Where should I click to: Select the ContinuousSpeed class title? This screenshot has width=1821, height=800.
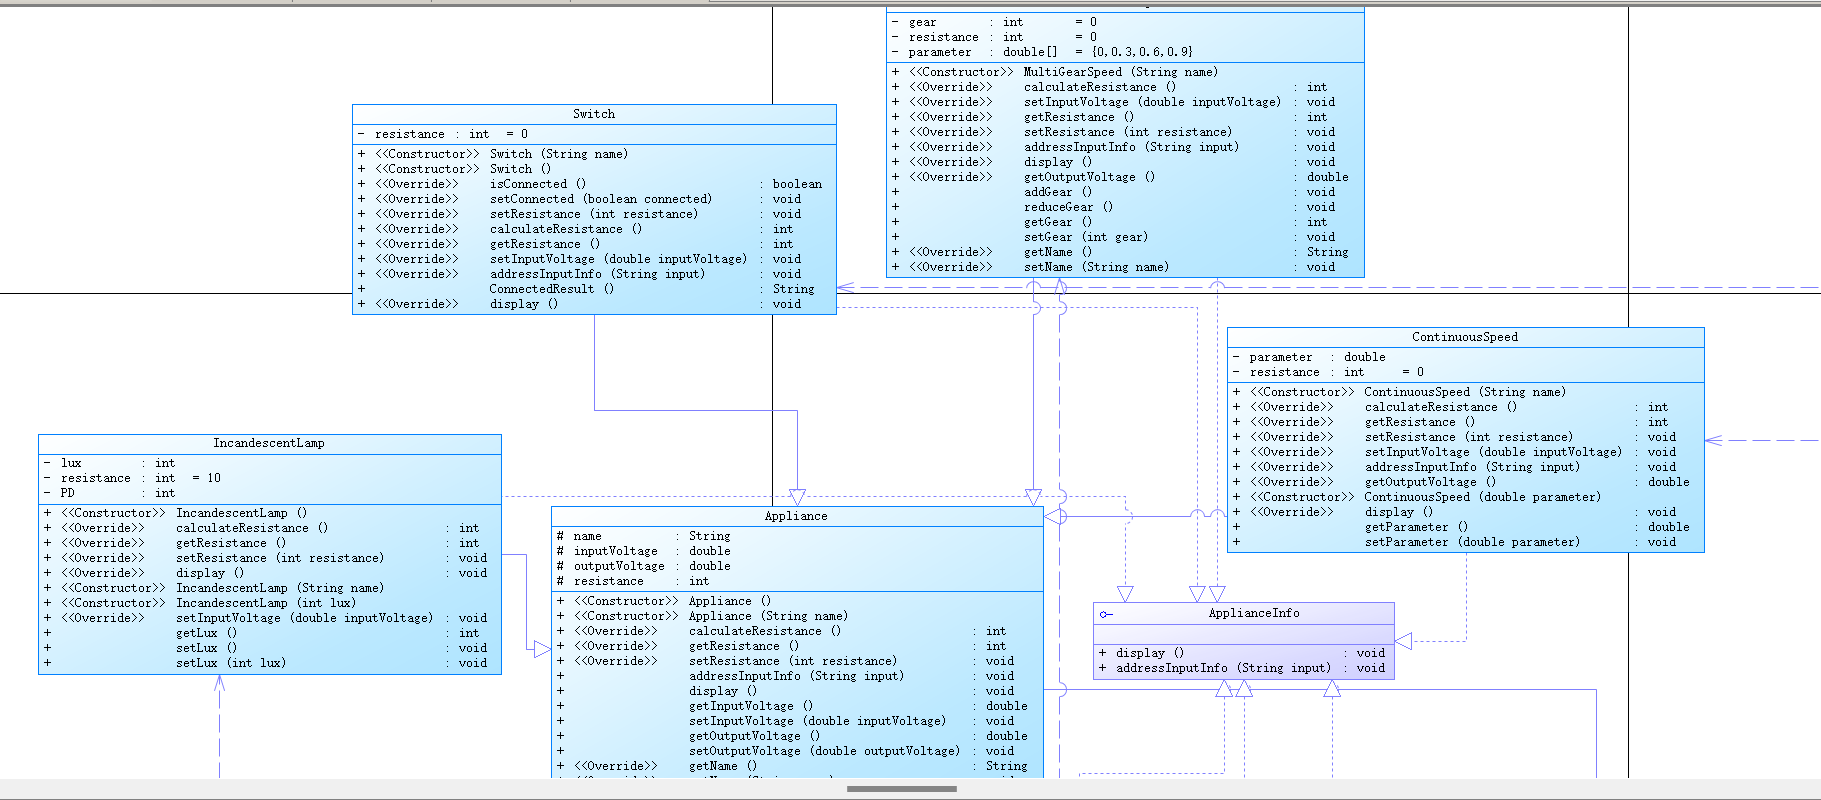click(1465, 337)
